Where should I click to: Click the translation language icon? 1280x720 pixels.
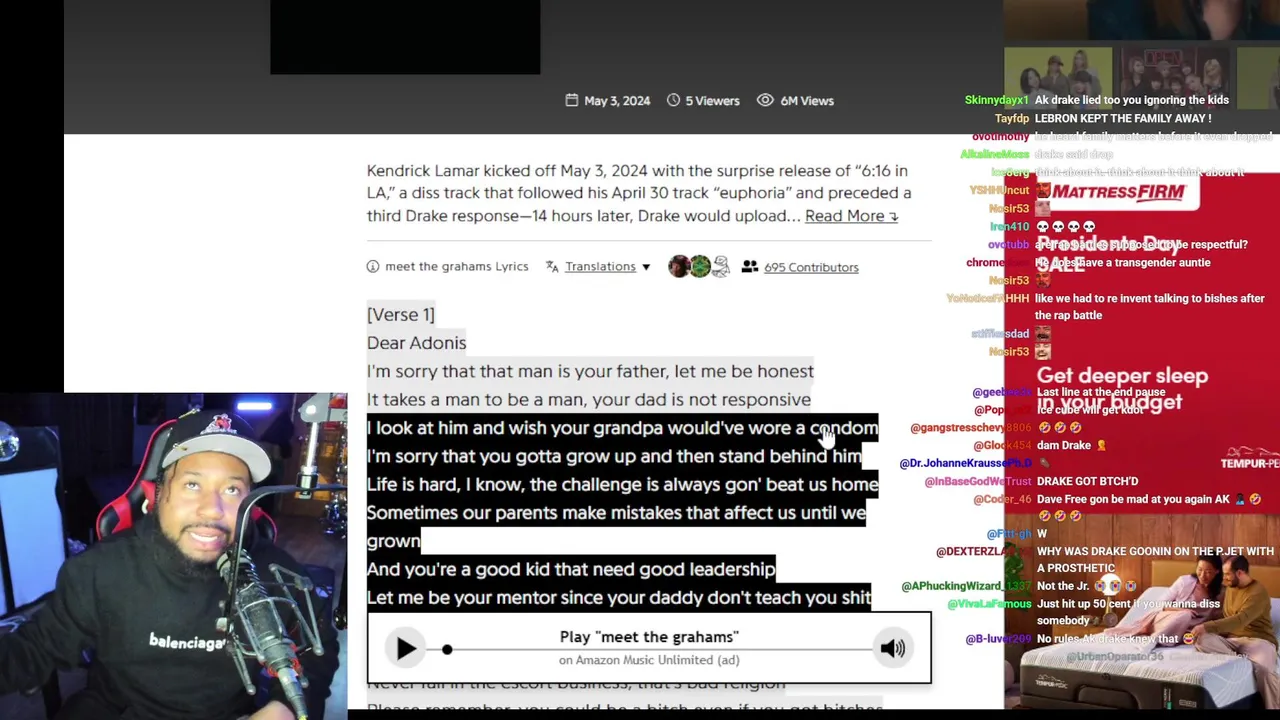[x=552, y=267]
